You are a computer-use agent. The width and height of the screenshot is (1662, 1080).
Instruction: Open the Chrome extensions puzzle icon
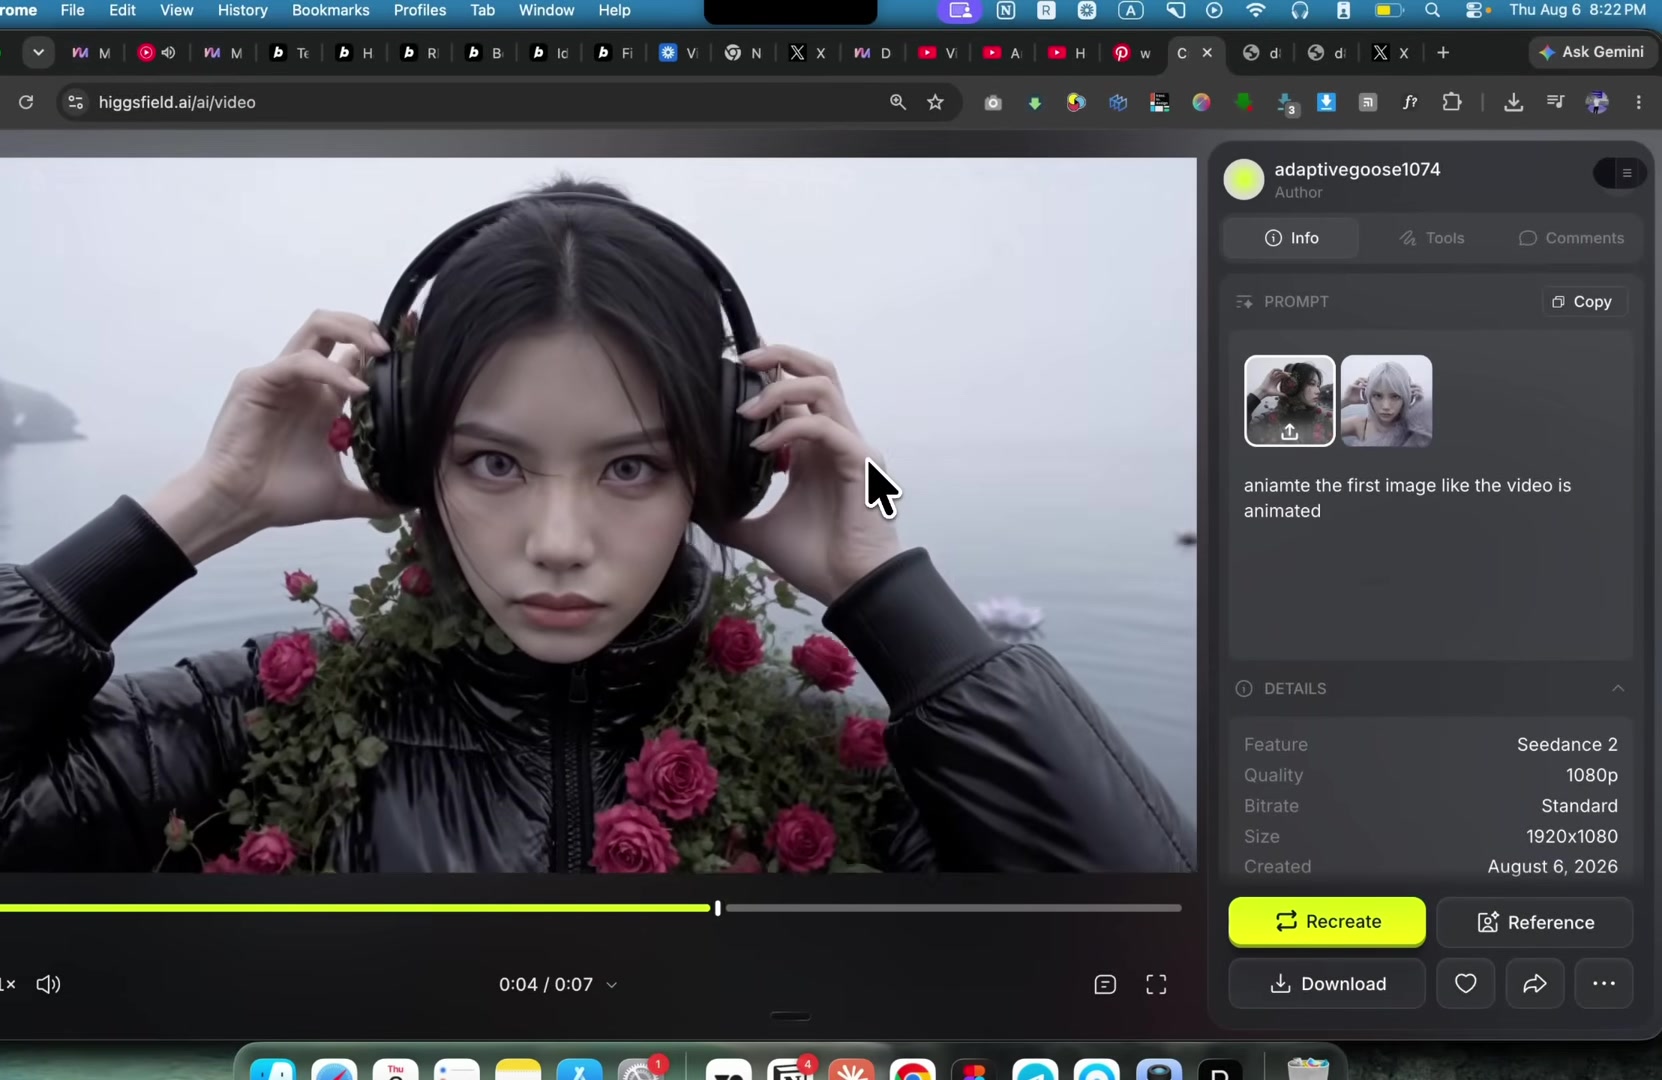(x=1452, y=102)
